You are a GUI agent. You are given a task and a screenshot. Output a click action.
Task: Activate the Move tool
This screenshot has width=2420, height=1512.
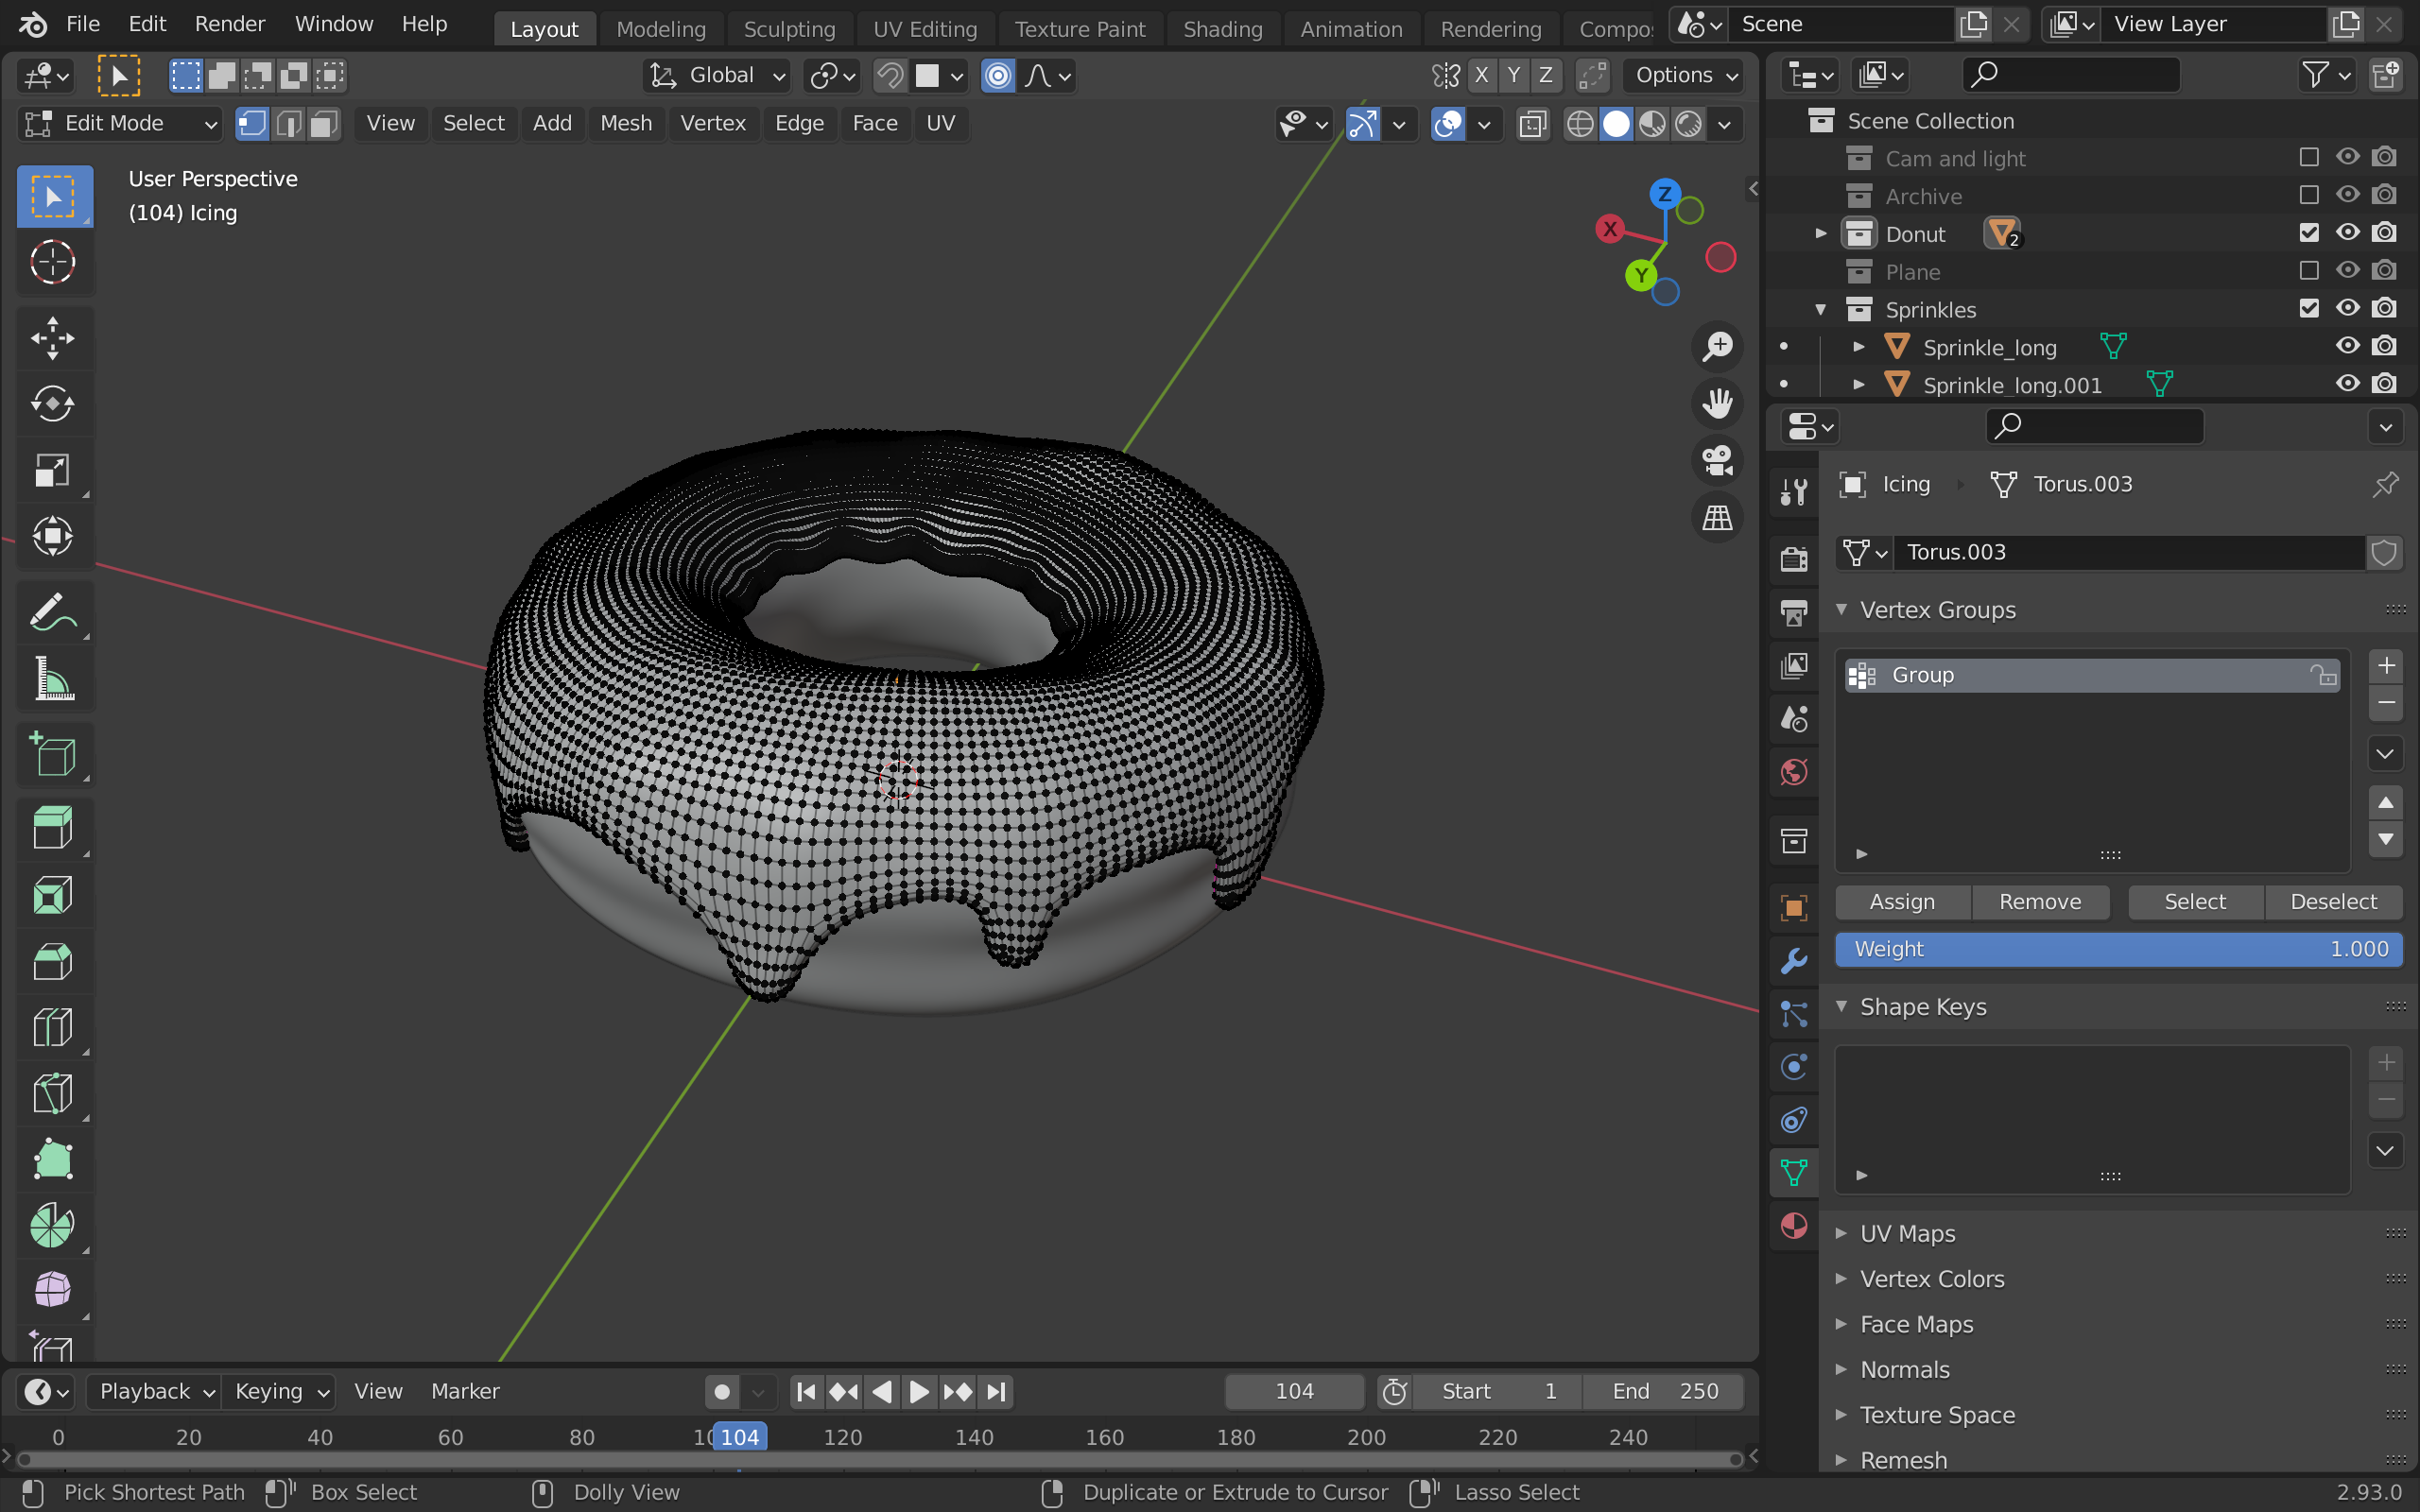53,338
